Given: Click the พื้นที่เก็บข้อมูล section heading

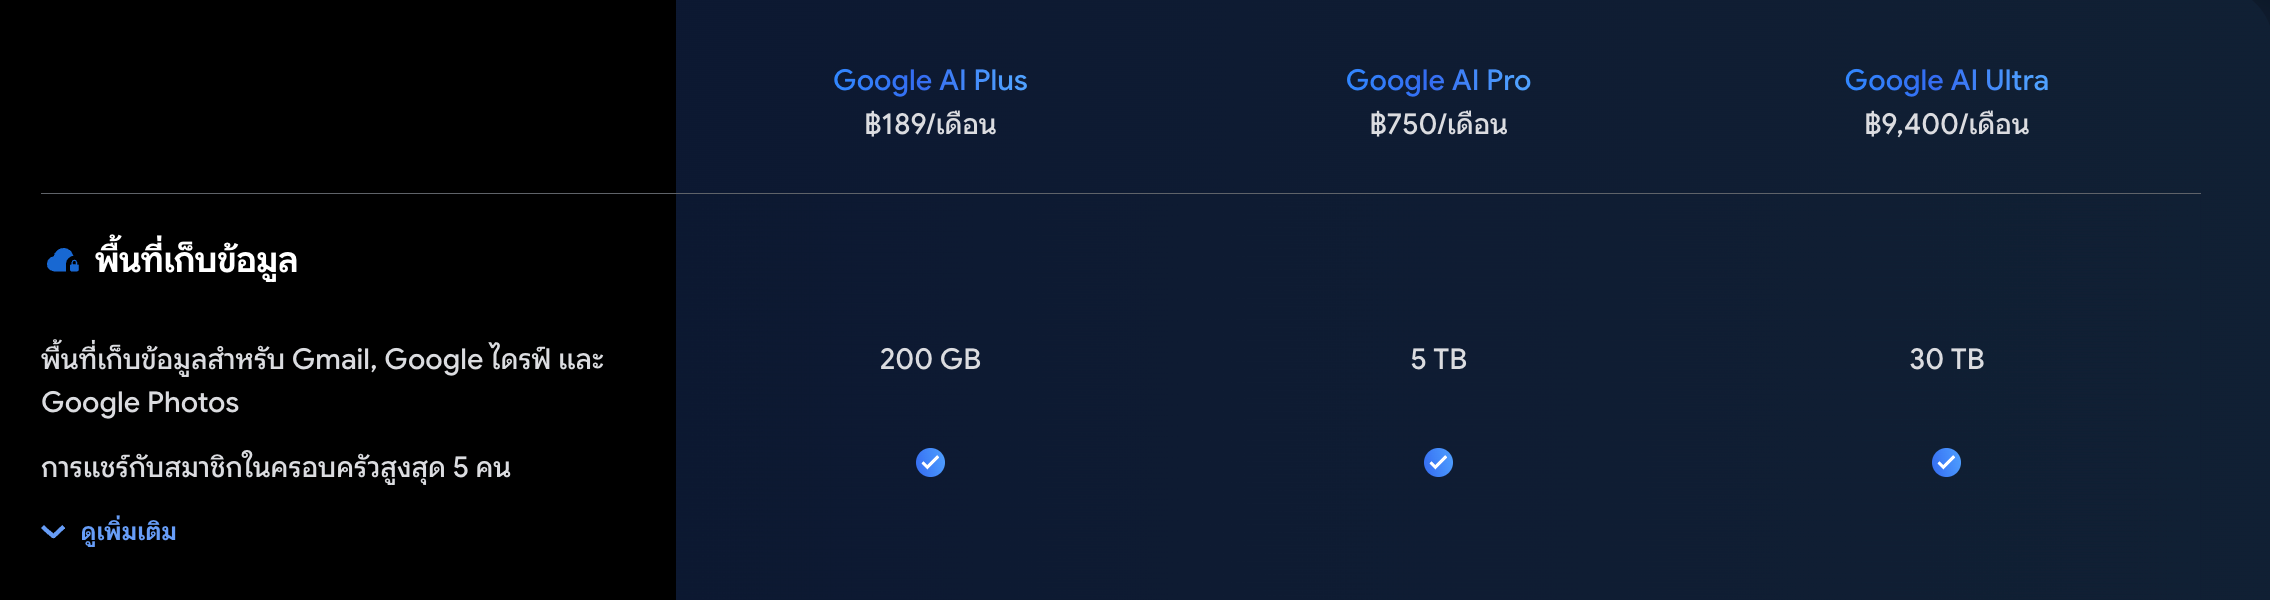Looking at the screenshot, I should click(196, 261).
